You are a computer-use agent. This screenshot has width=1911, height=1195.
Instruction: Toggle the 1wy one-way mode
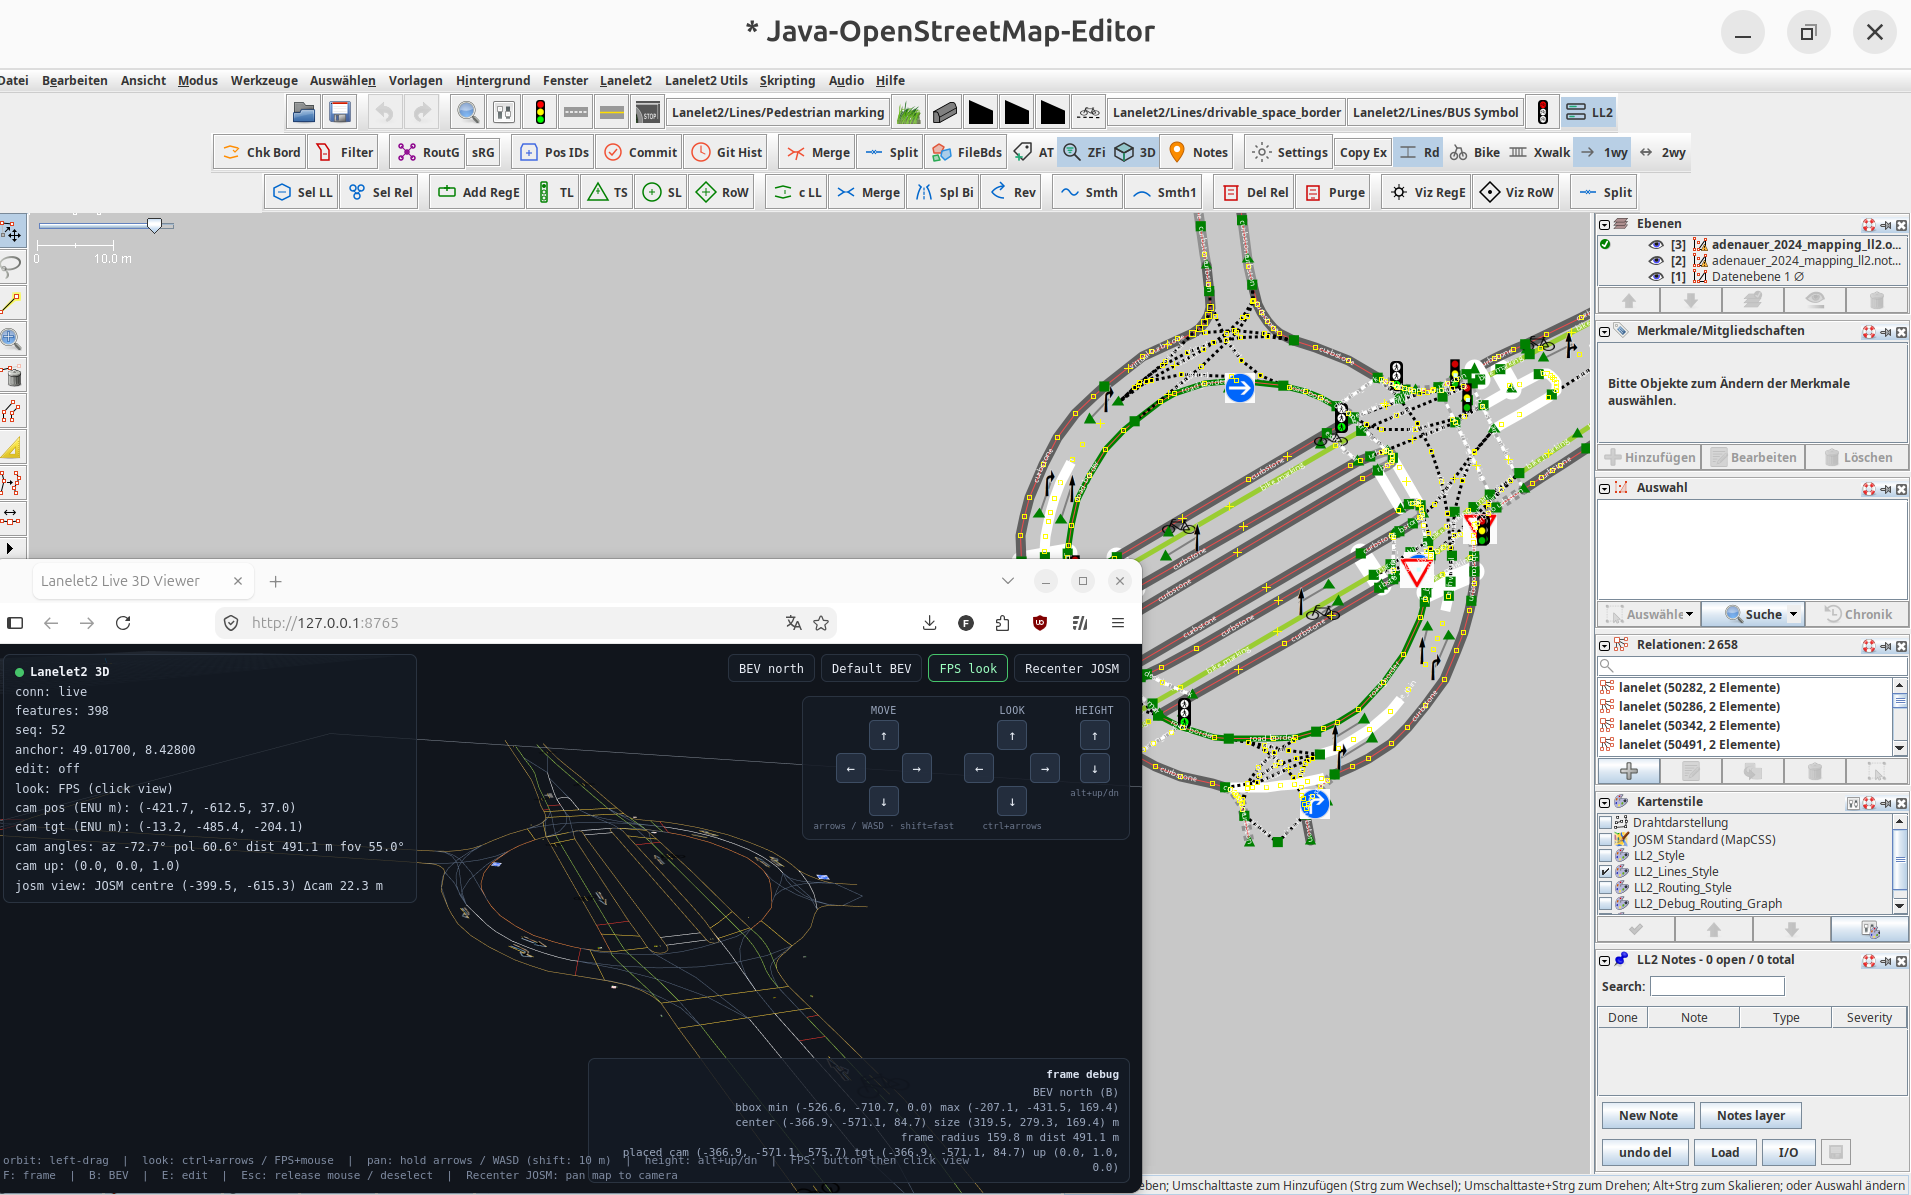click(1603, 152)
